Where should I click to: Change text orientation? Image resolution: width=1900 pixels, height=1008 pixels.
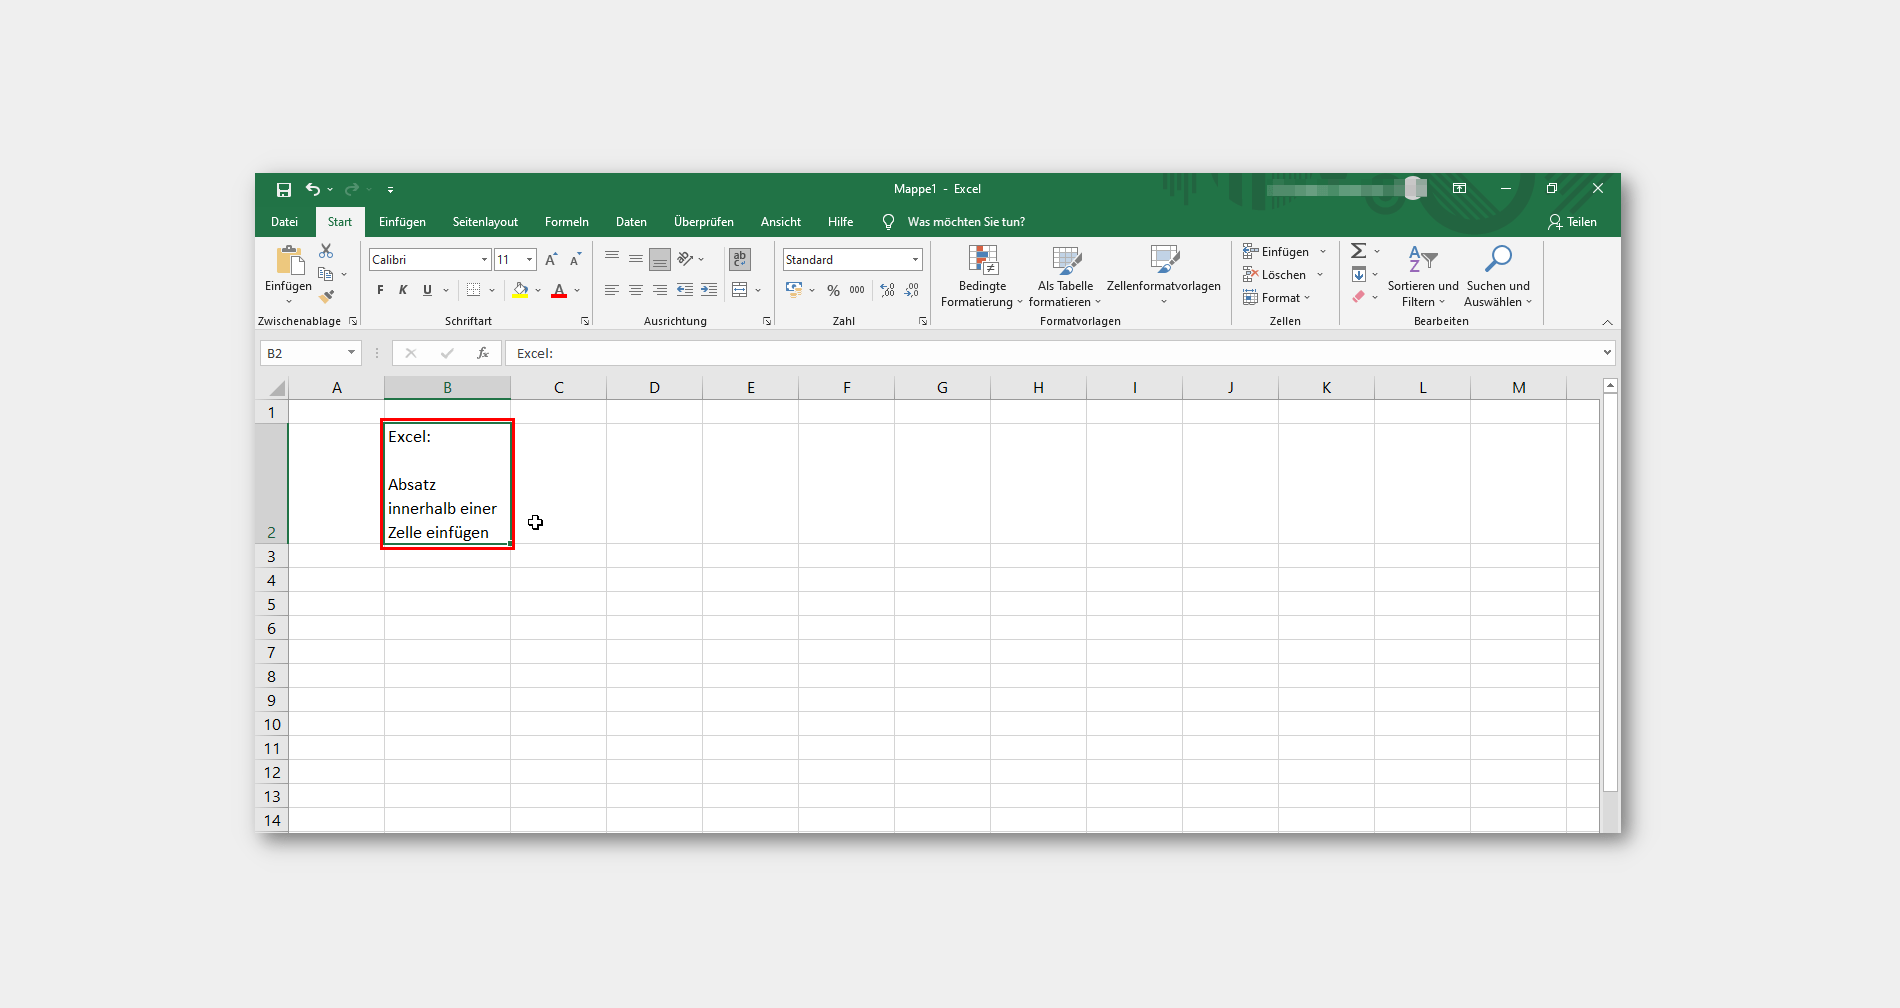[x=685, y=259]
